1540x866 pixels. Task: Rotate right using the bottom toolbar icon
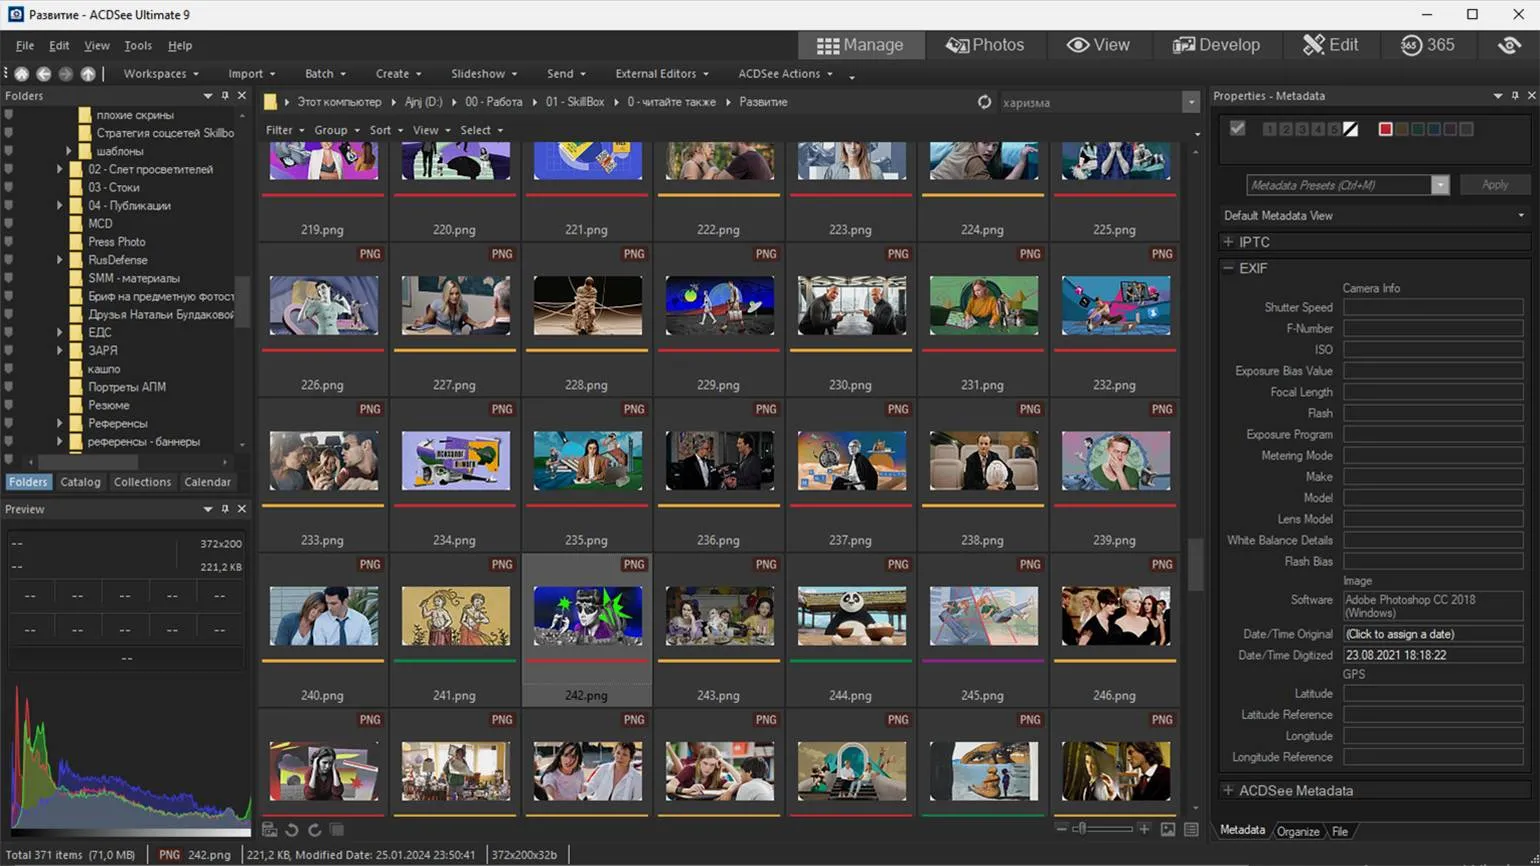(314, 830)
